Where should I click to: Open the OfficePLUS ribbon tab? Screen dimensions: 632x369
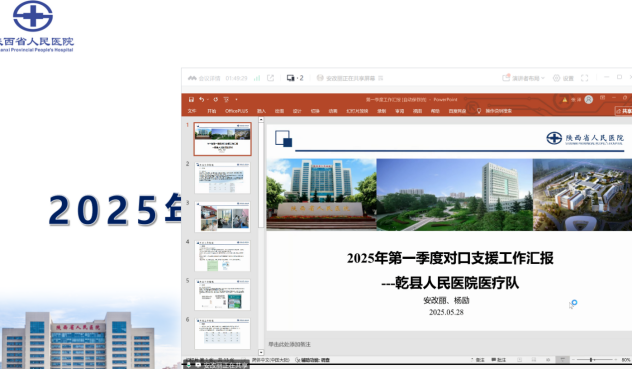[237, 111]
